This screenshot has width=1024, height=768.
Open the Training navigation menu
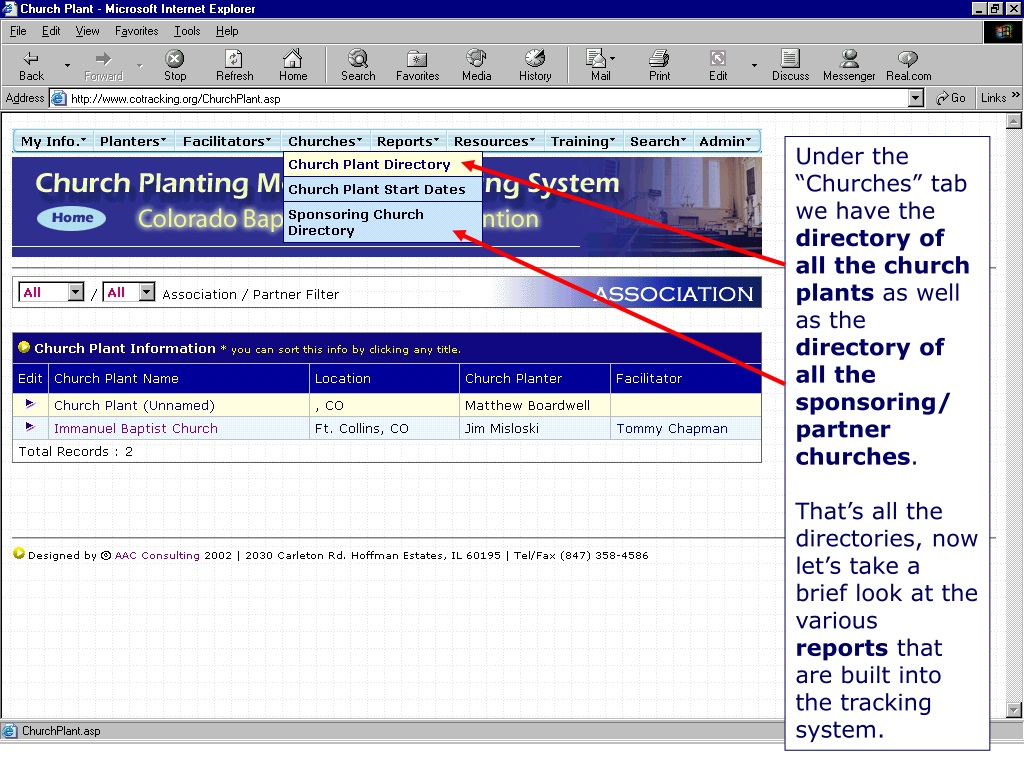click(583, 141)
